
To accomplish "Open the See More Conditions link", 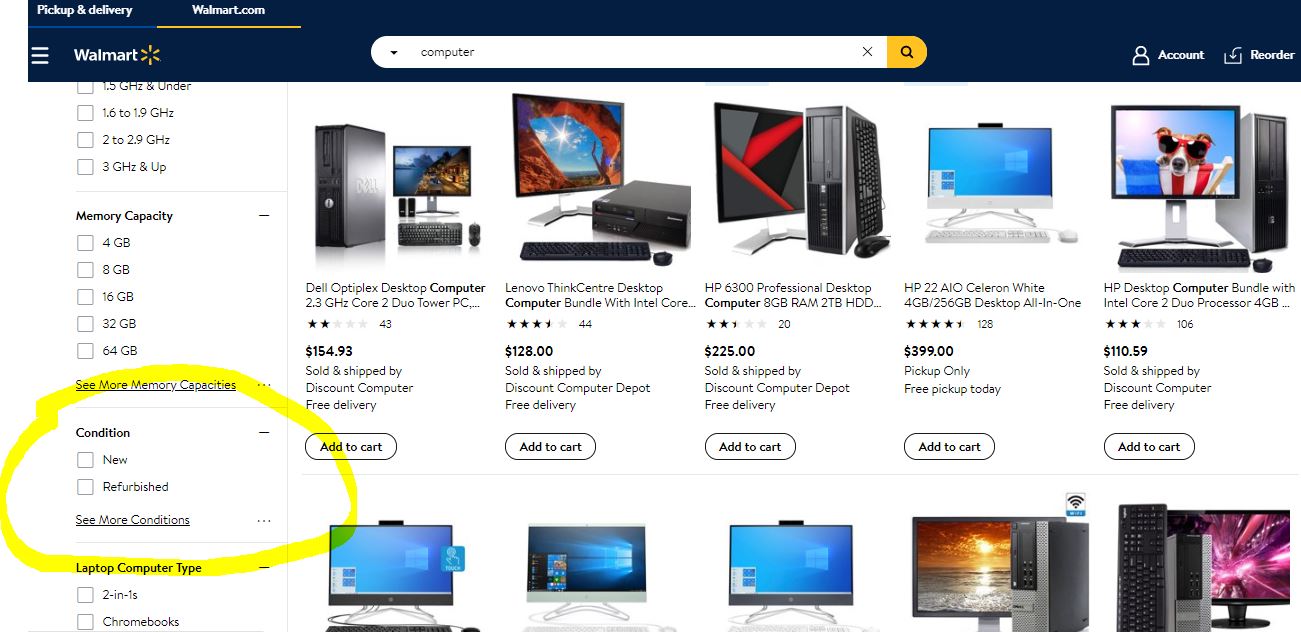I will click(132, 520).
